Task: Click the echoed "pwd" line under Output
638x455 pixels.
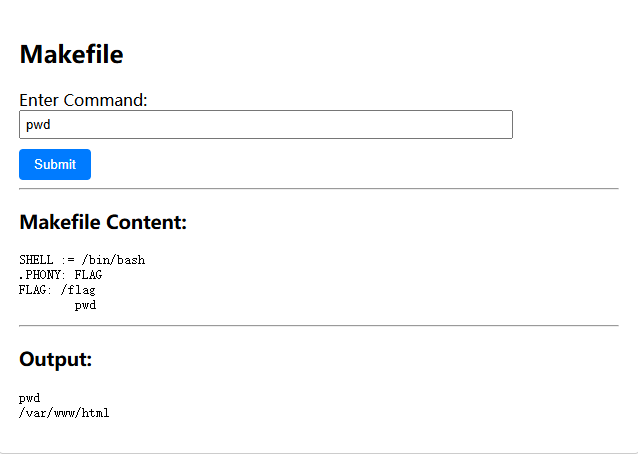Action: (x=29, y=398)
